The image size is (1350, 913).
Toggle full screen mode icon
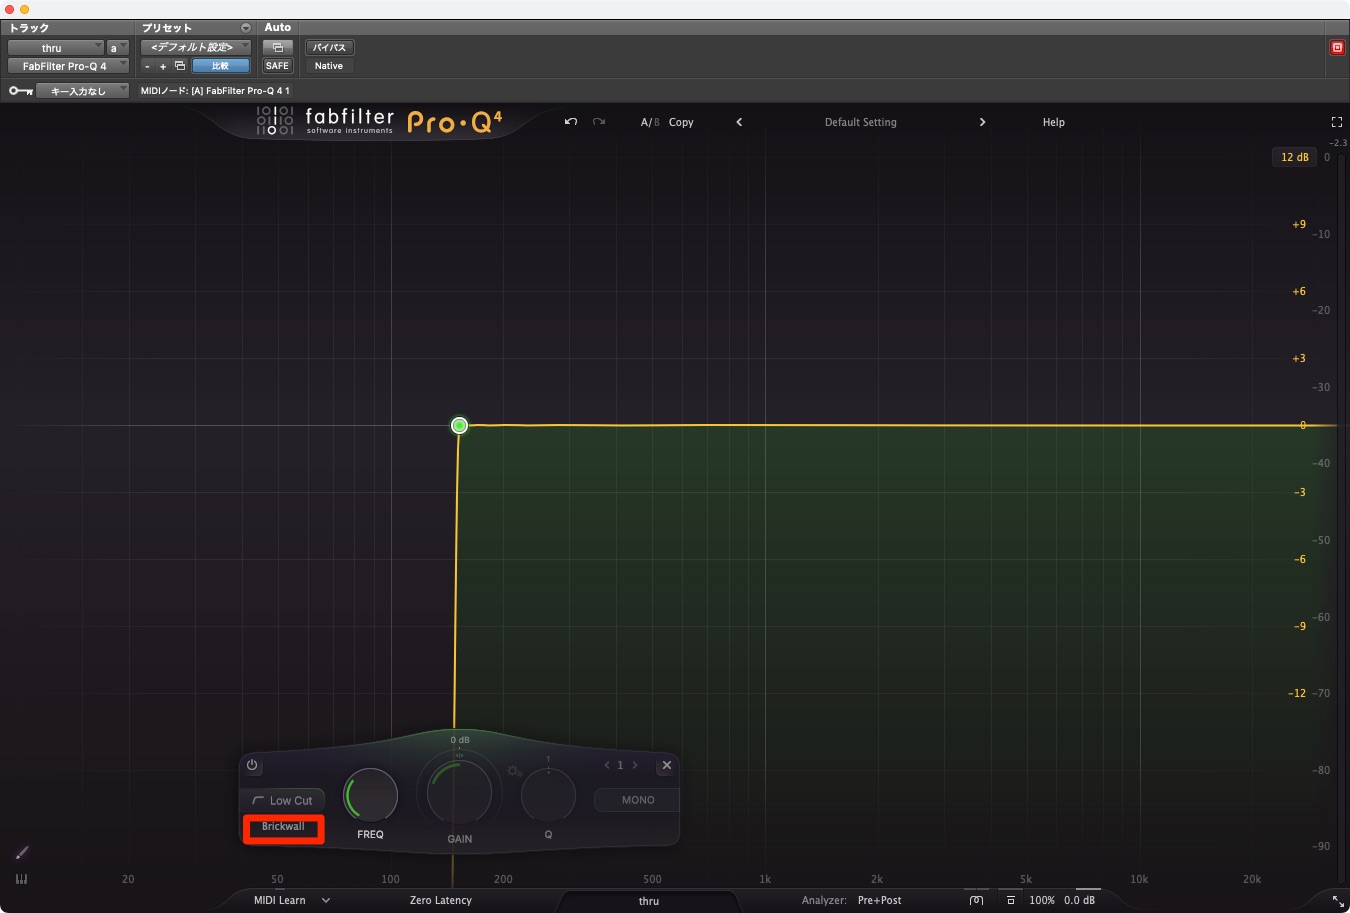coord(1337,122)
